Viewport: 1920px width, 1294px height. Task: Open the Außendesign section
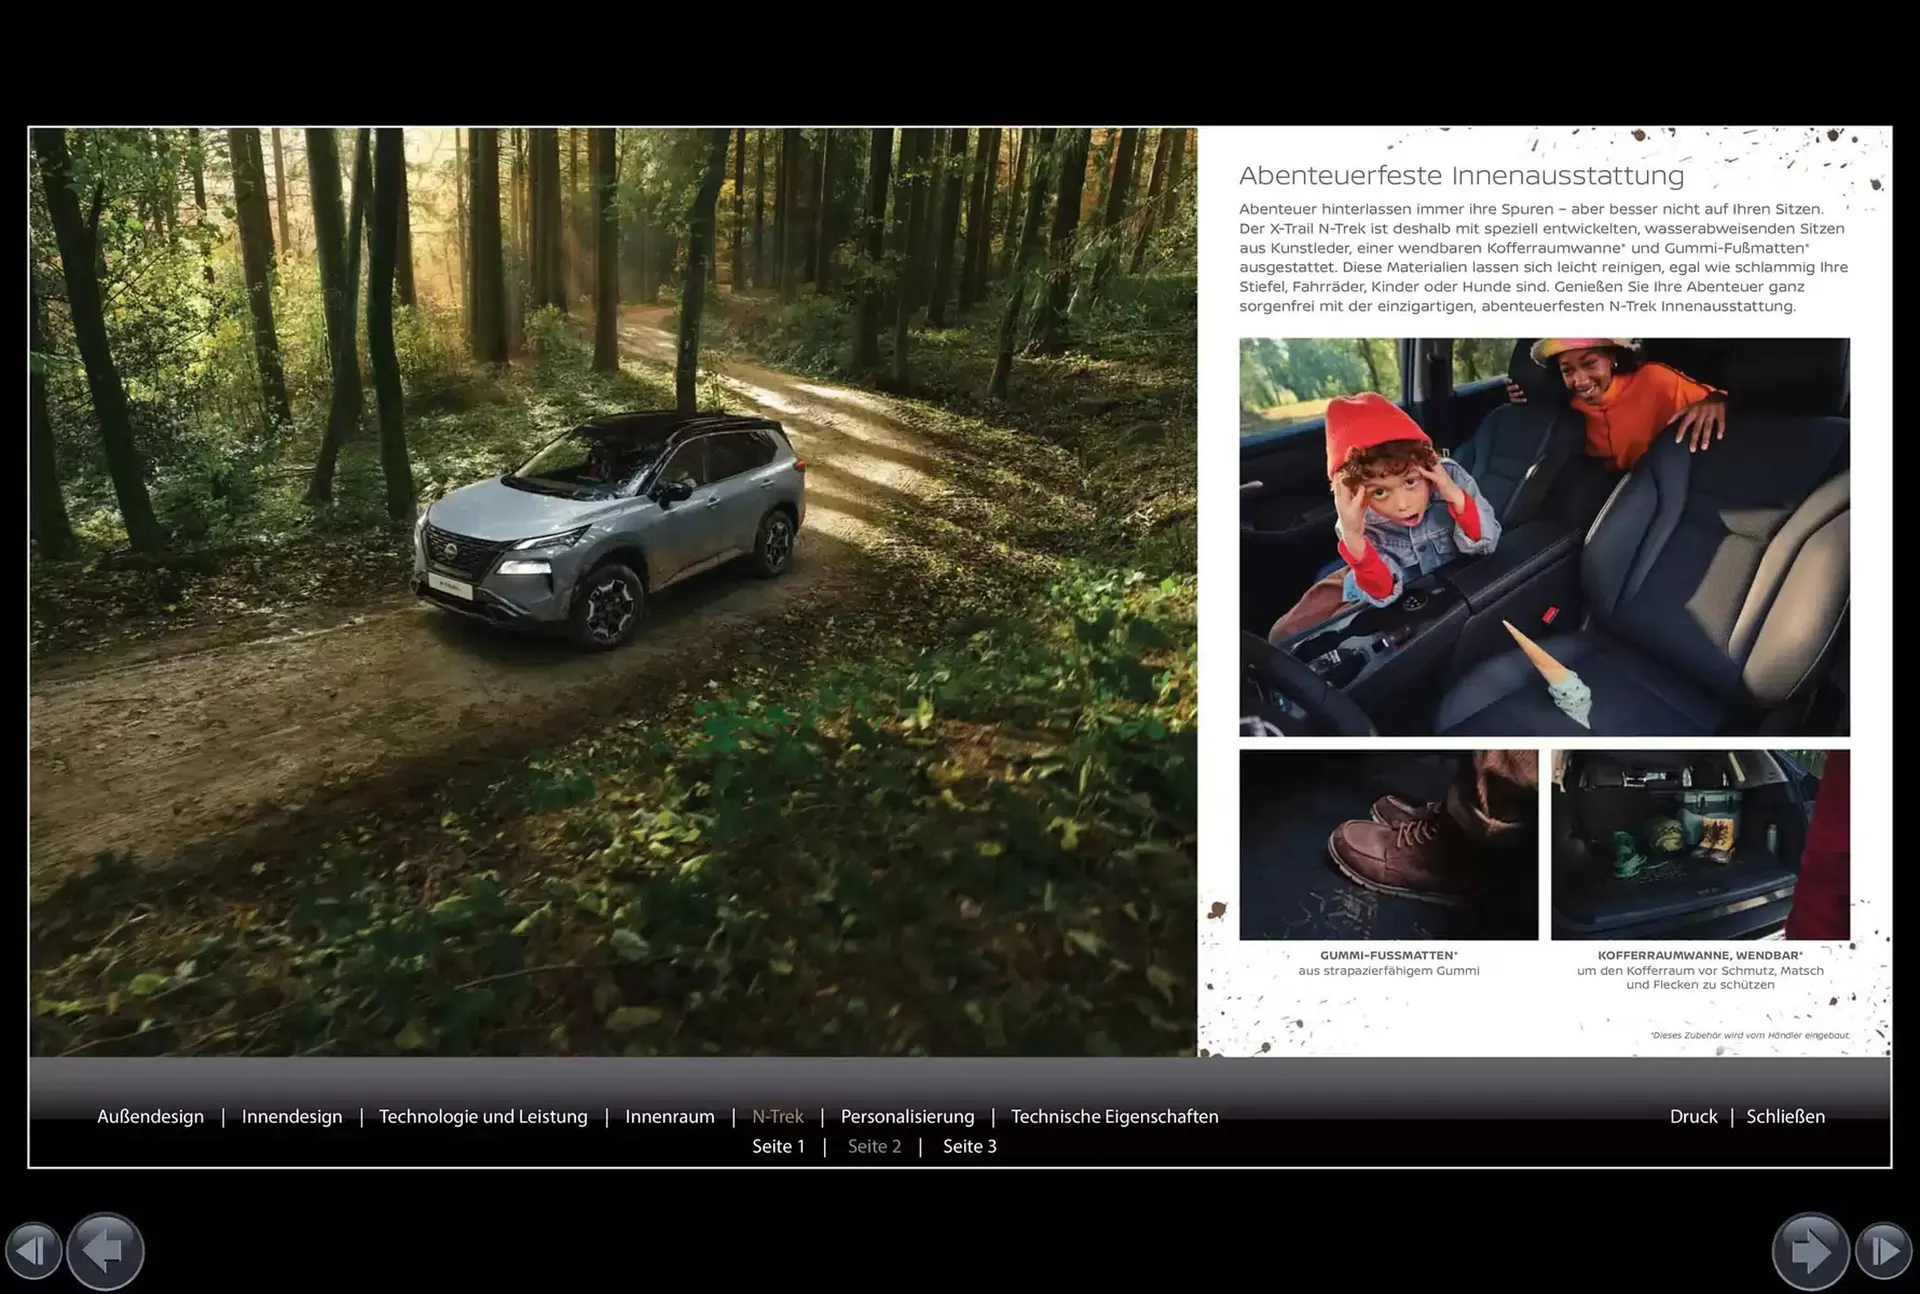point(150,1116)
